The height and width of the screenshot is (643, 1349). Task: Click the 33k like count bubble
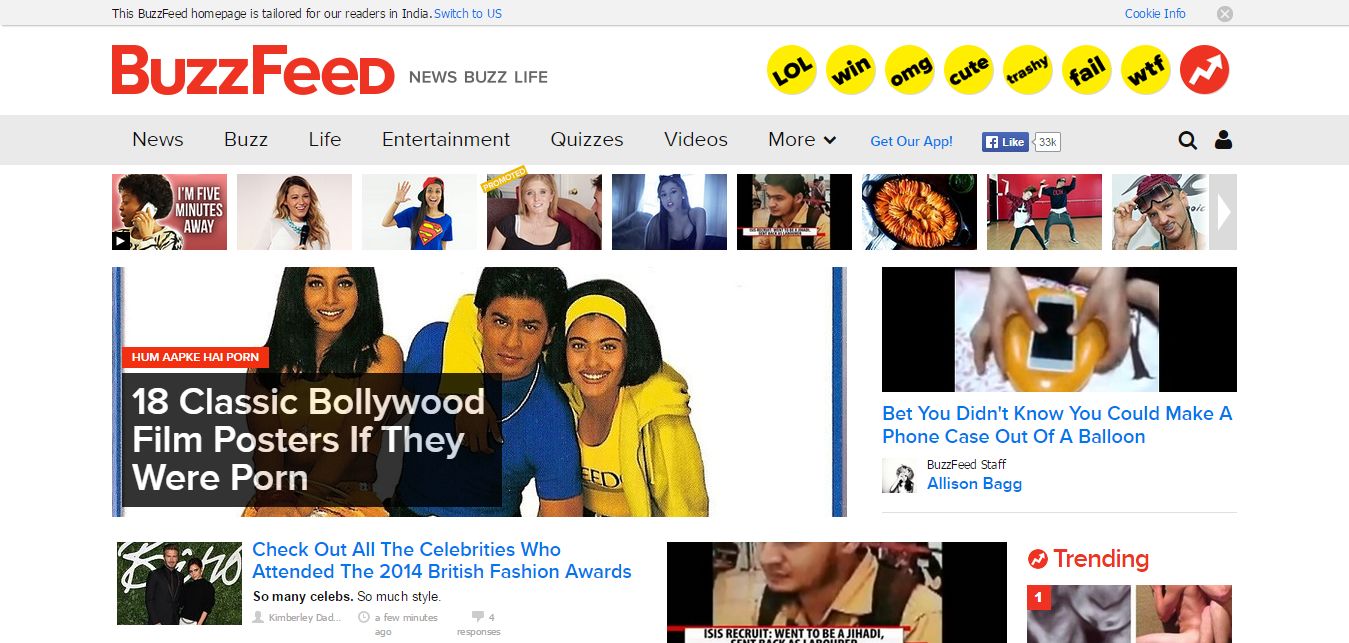[x=1047, y=142]
